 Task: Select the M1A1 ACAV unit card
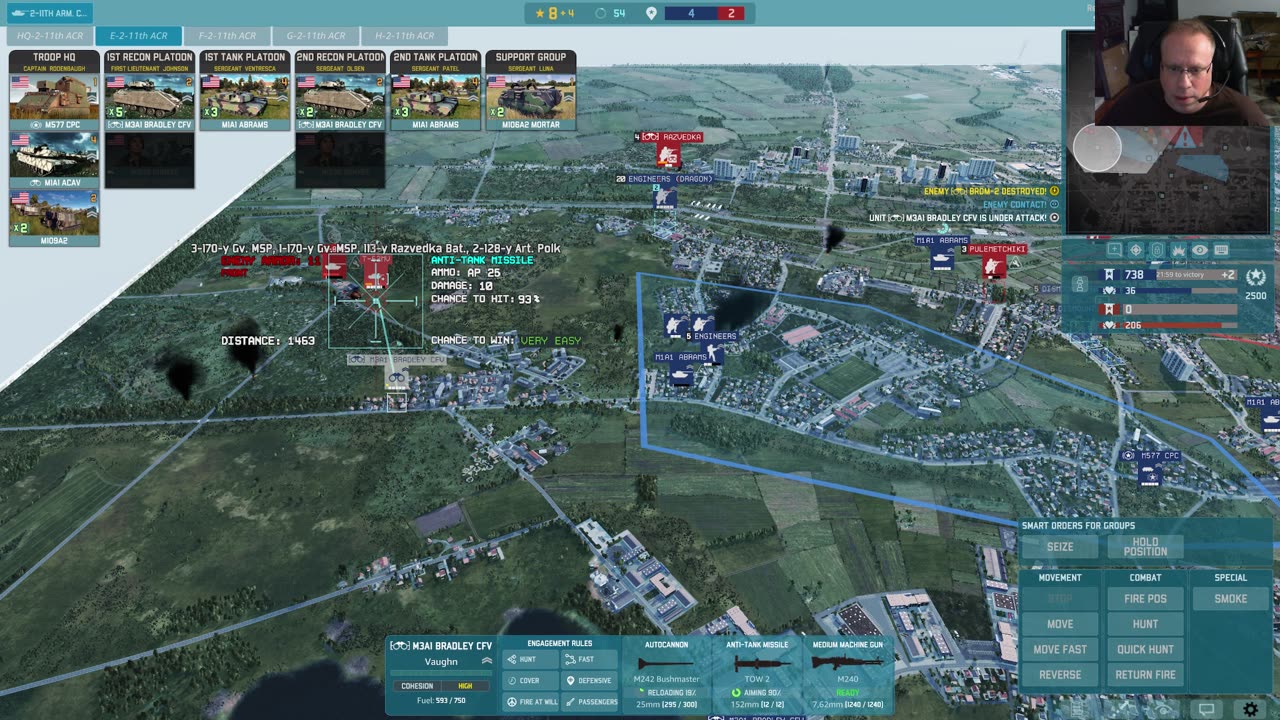pyautogui.click(x=54, y=161)
